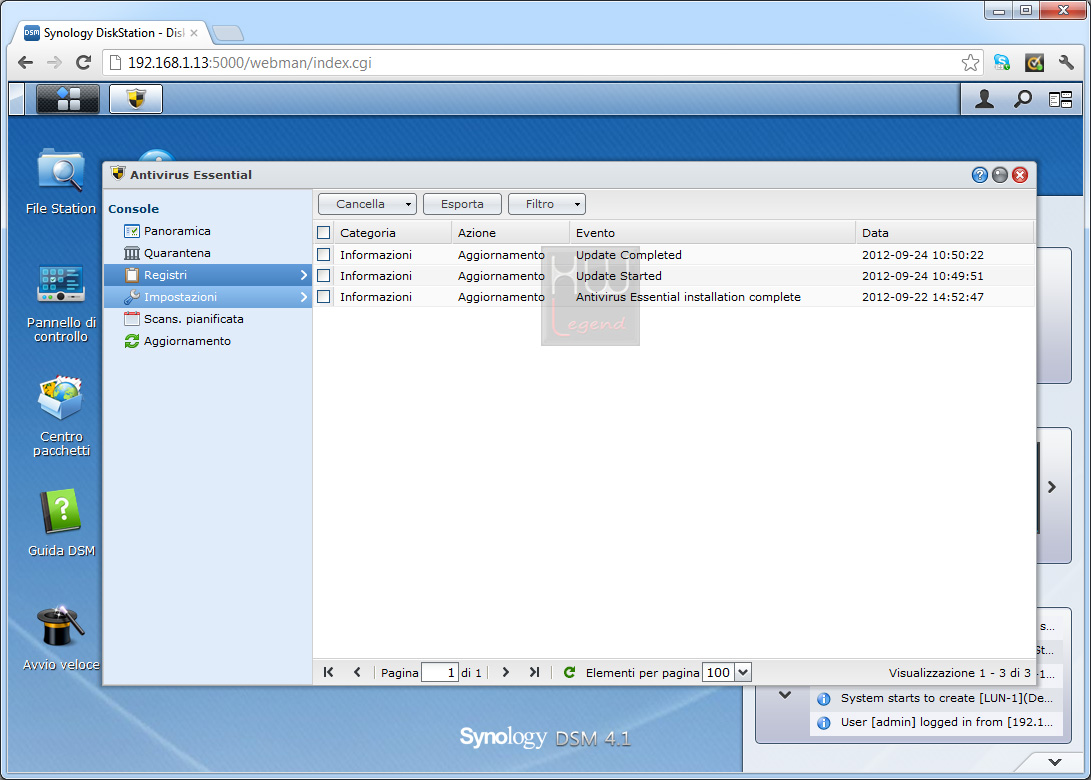
Task: Reload the browser page
Action: point(83,63)
